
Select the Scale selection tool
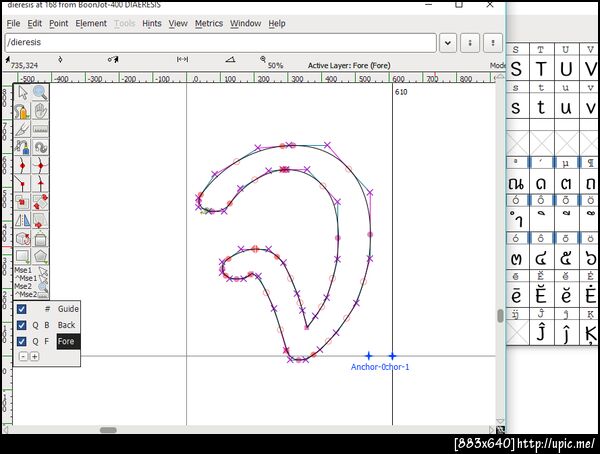point(22,202)
